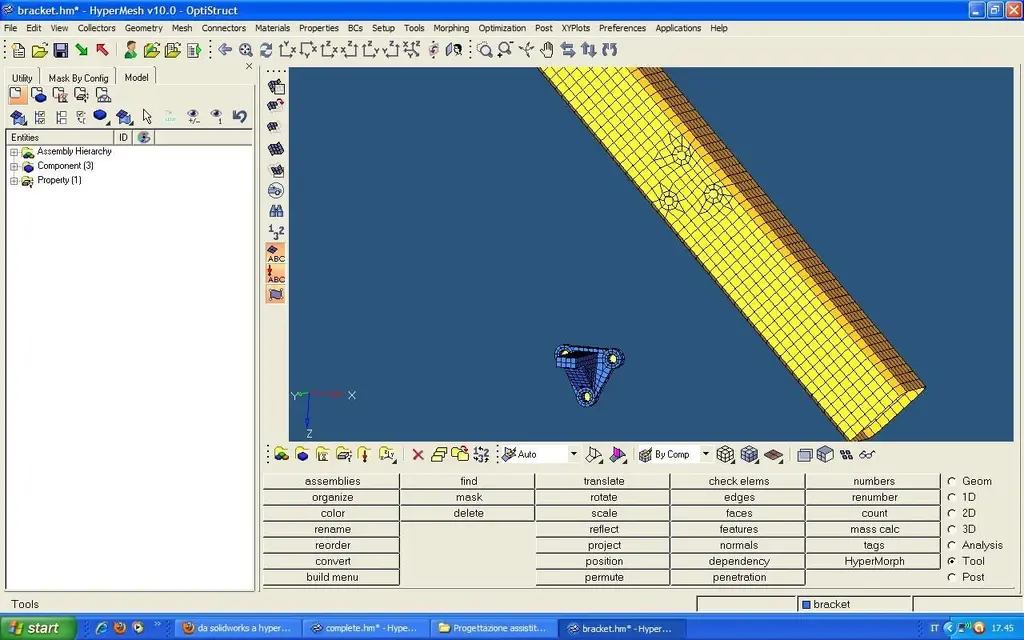
Task: Select the Pan hand tool icon
Action: click(547, 50)
